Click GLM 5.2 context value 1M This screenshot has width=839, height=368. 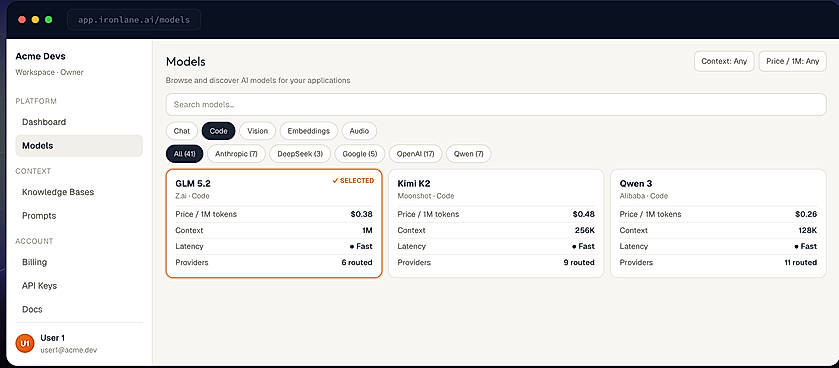pyautogui.click(x=367, y=231)
